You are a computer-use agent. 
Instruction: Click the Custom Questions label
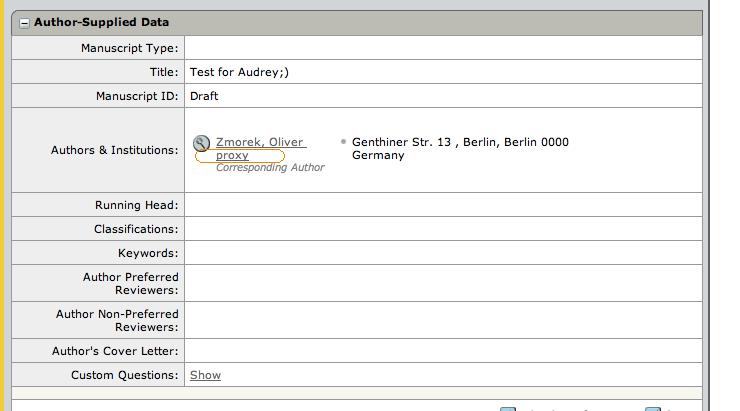(x=124, y=375)
